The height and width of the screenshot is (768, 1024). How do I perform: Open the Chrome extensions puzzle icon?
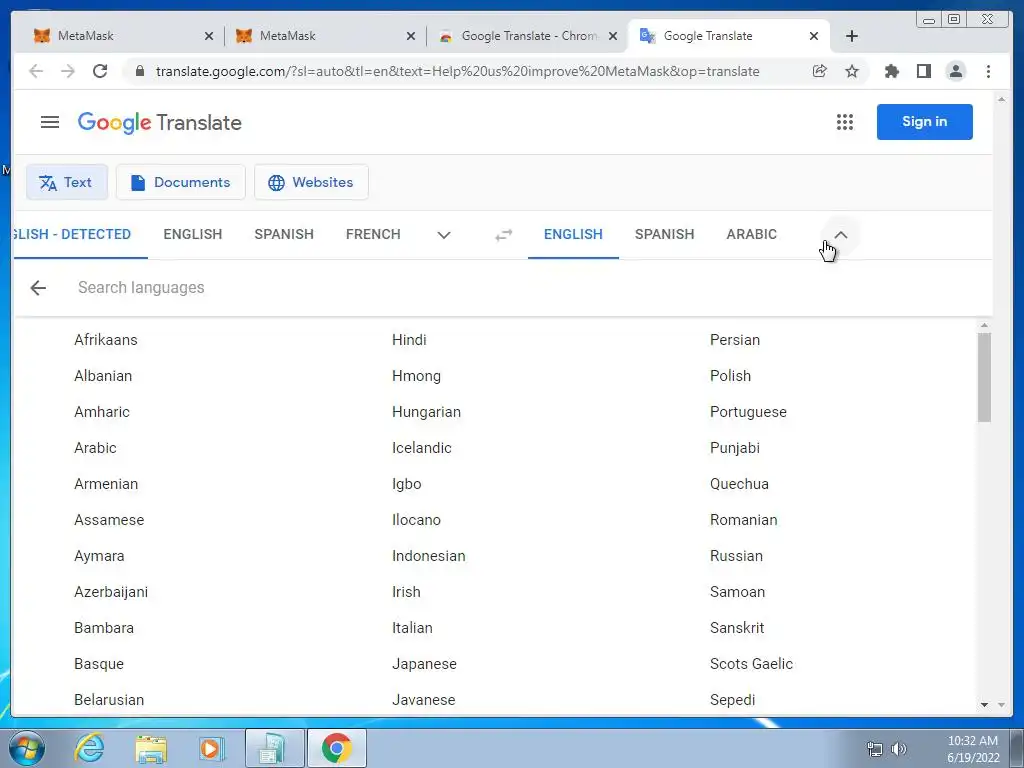pos(891,71)
